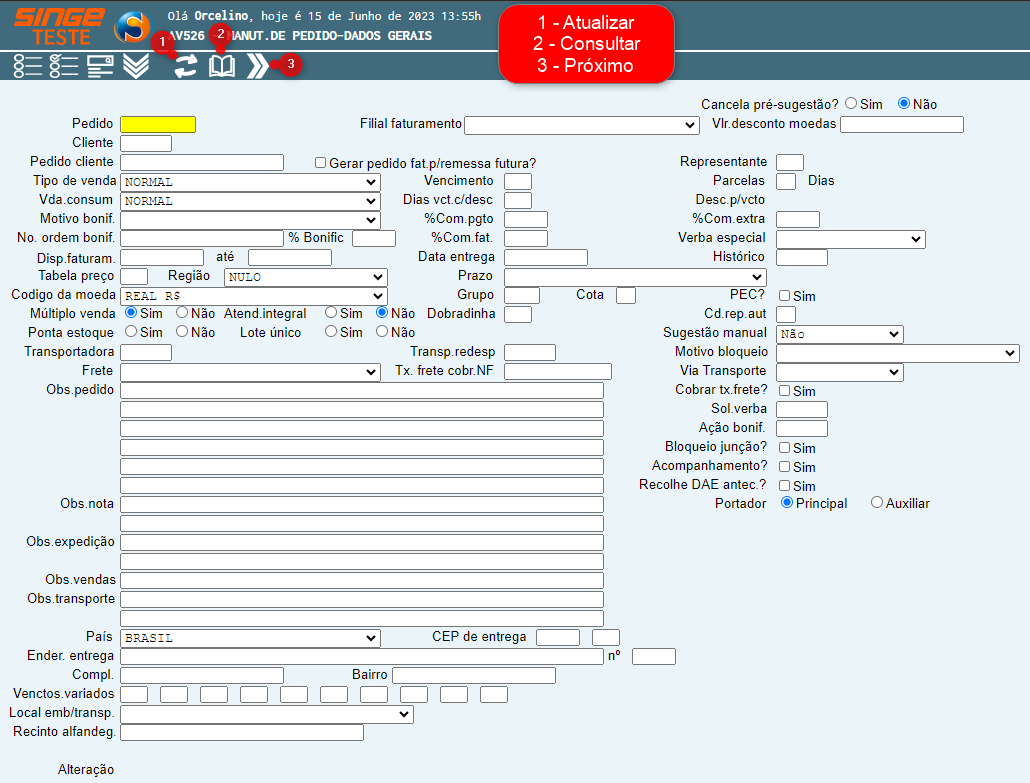
Task: Click the No. ordem bonif. field
Action: pos(202,238)
